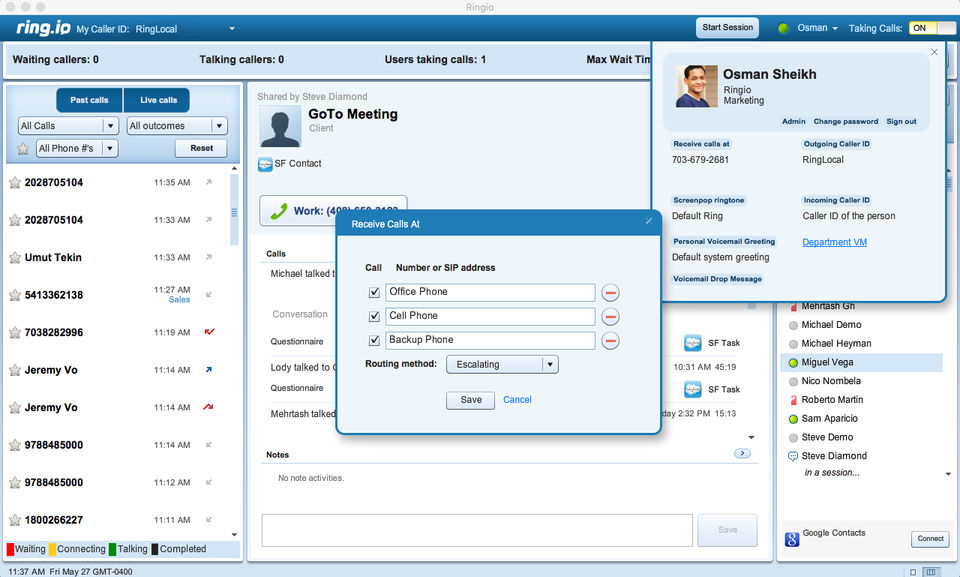
Task: Click Osman Sheikh's profile photo
Action: pos(697,86)
